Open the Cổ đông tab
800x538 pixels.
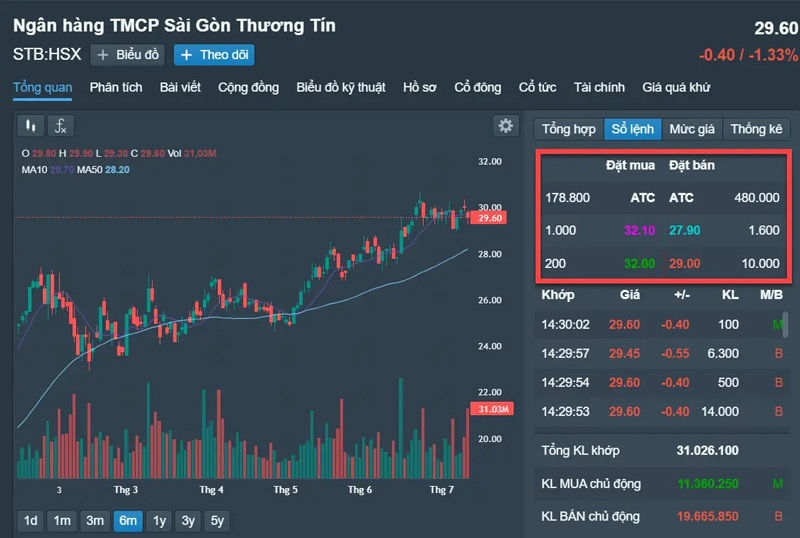point(478,87)
